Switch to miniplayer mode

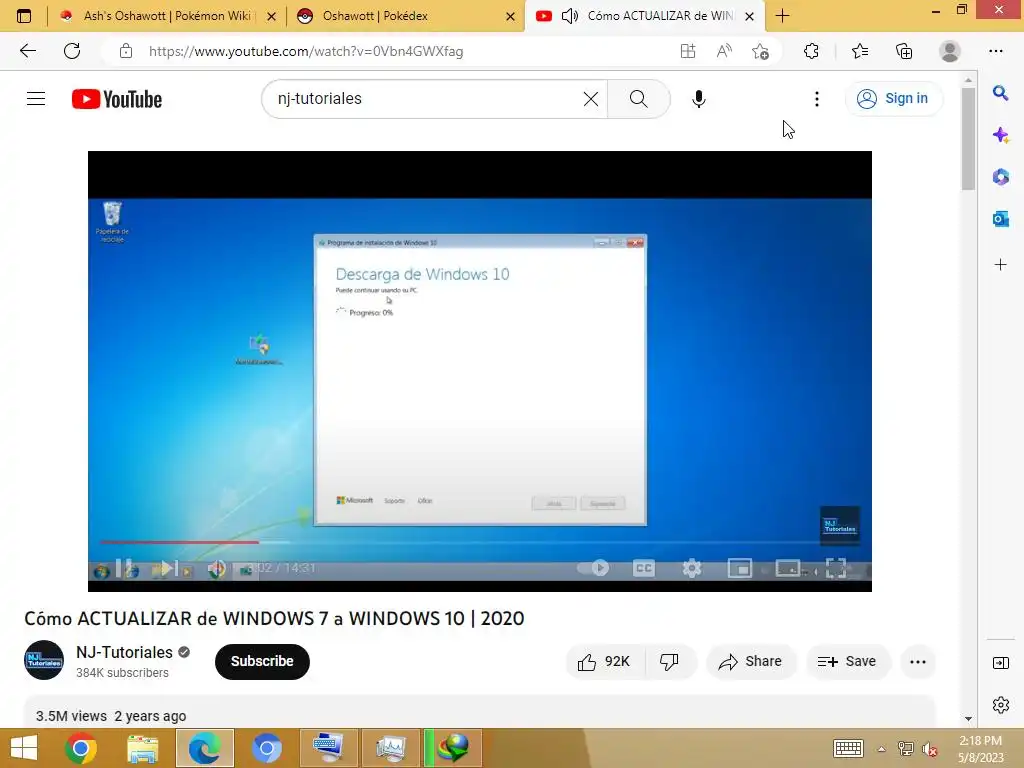pos(739,568)
